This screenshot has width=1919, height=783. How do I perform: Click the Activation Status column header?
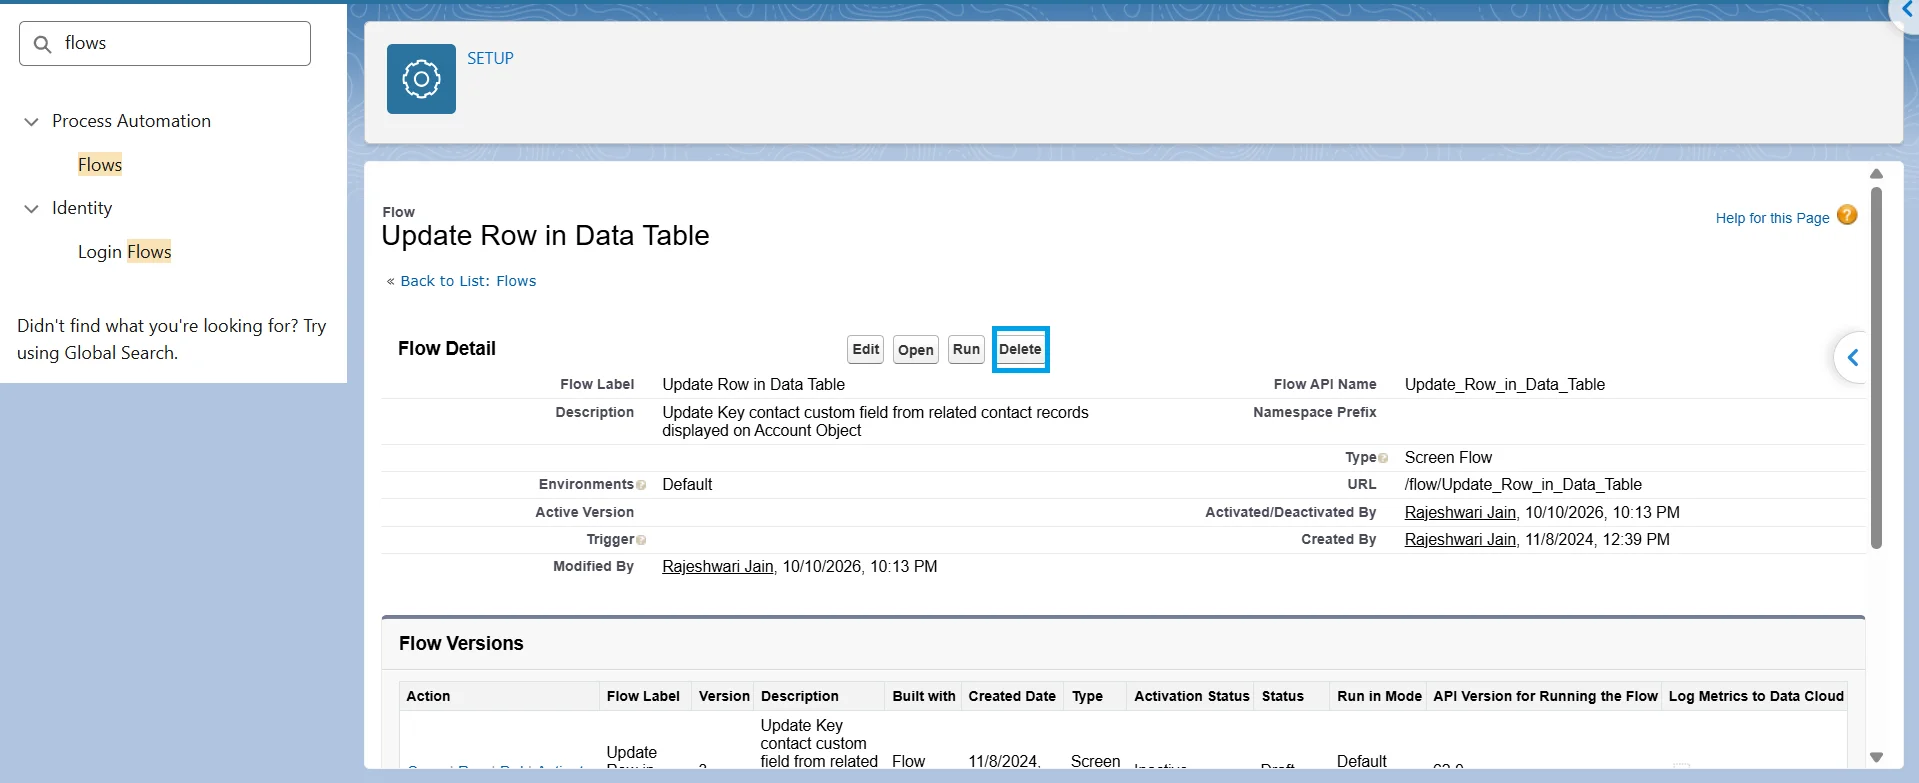tap(1192, 696)
